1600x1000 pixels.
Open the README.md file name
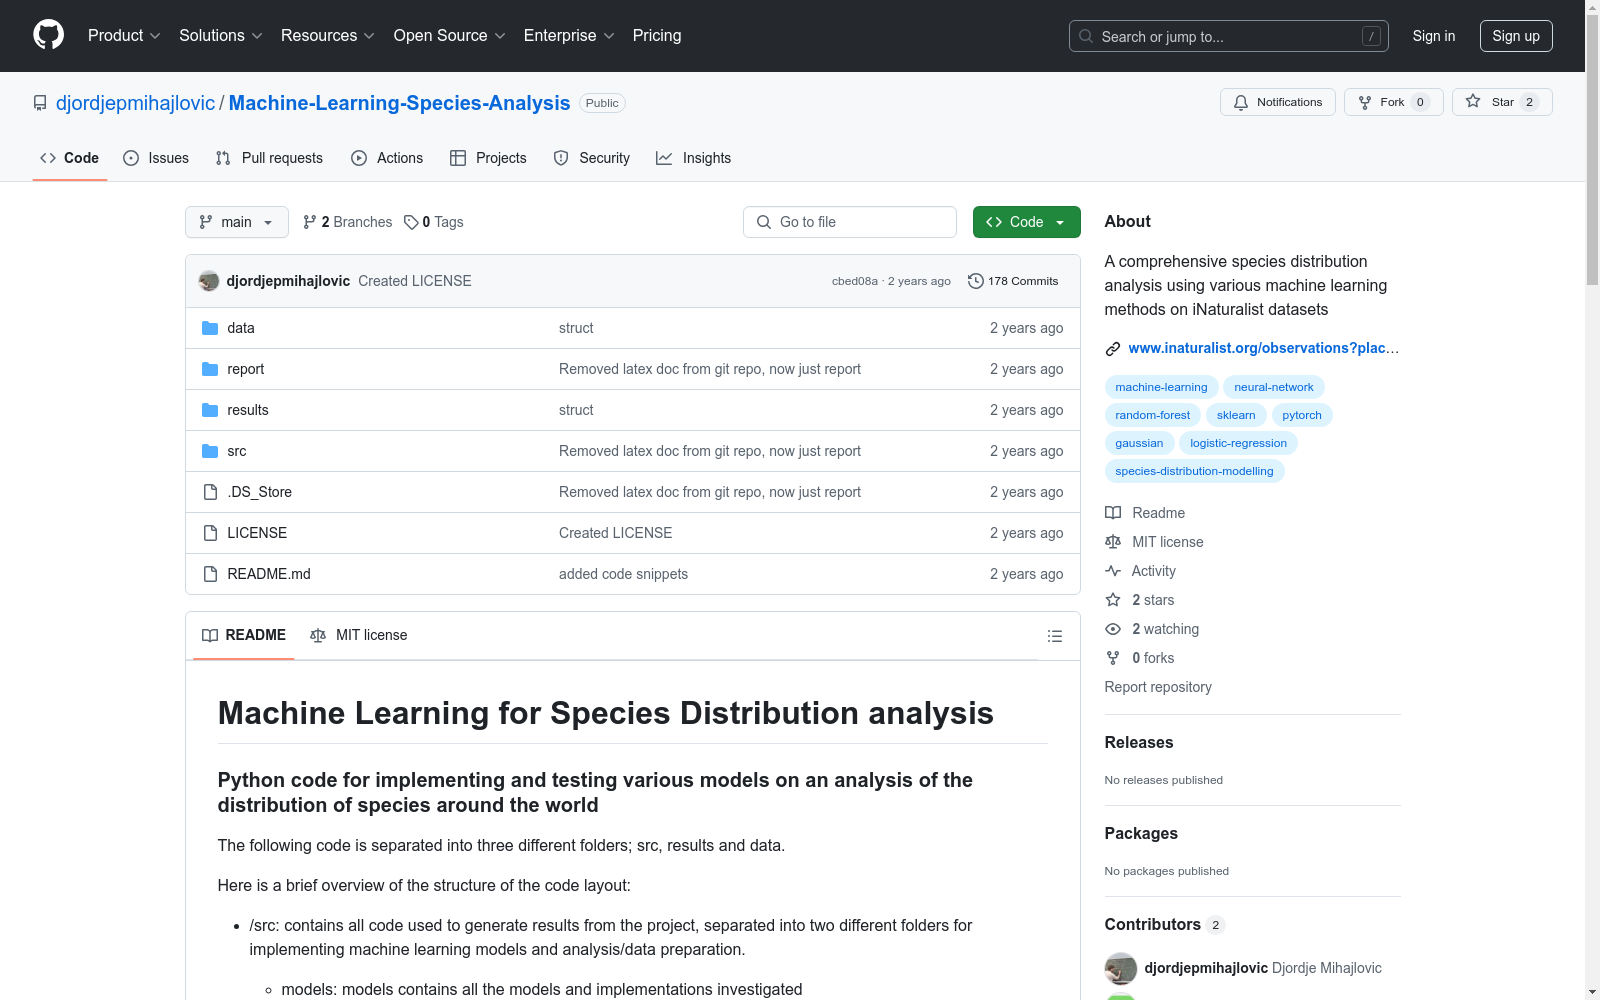[269, 574]
